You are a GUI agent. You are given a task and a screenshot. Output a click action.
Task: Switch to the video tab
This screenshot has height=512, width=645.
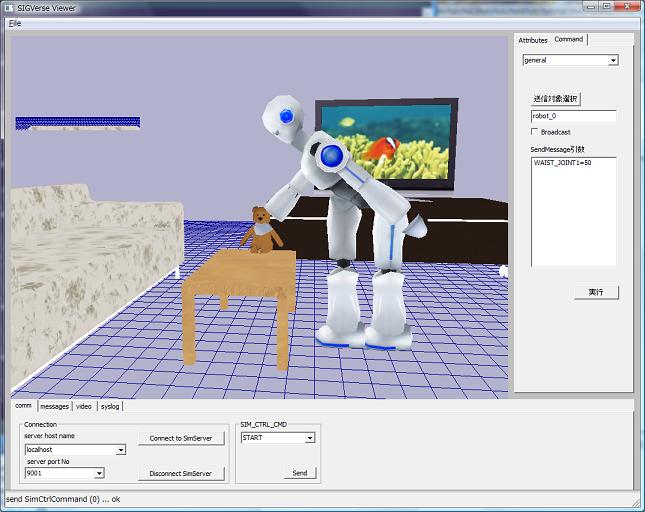84,406
